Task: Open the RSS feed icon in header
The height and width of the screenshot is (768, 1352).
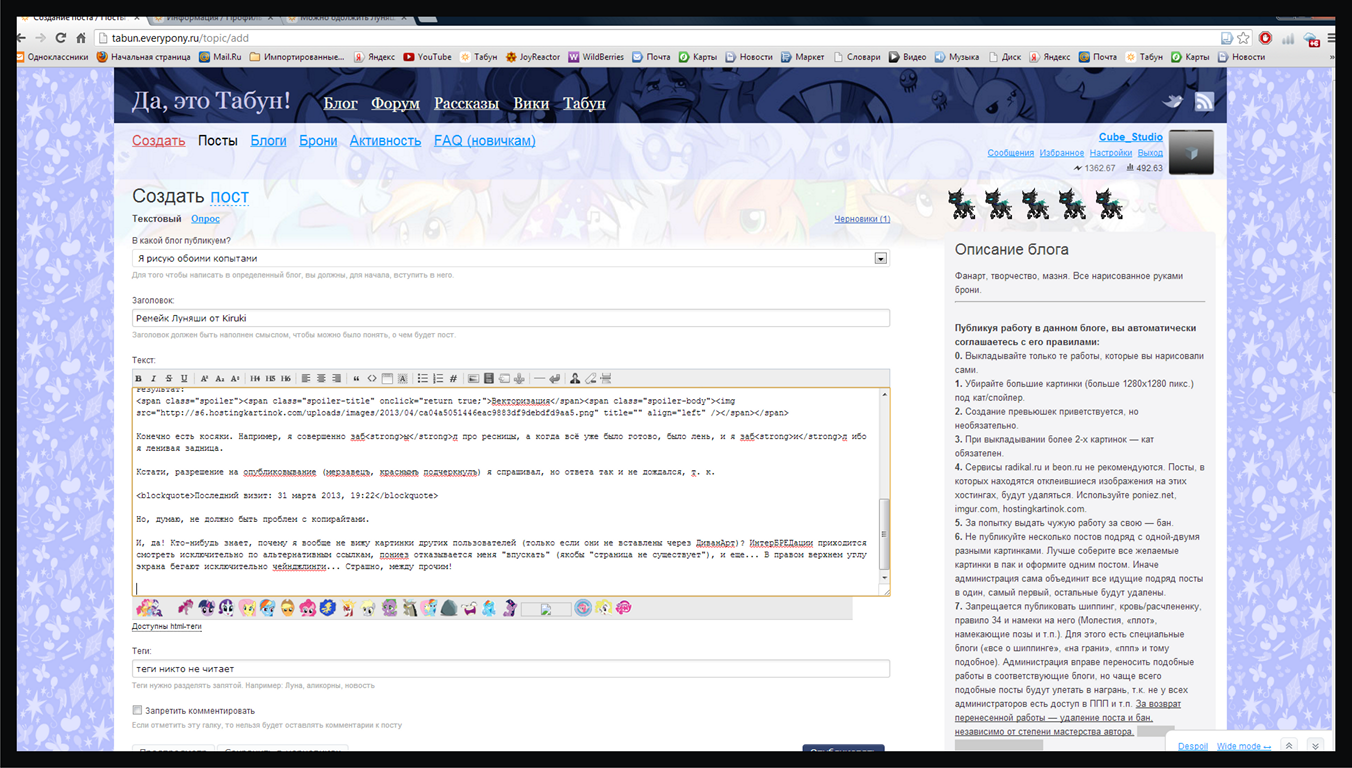Action: 1204,101
